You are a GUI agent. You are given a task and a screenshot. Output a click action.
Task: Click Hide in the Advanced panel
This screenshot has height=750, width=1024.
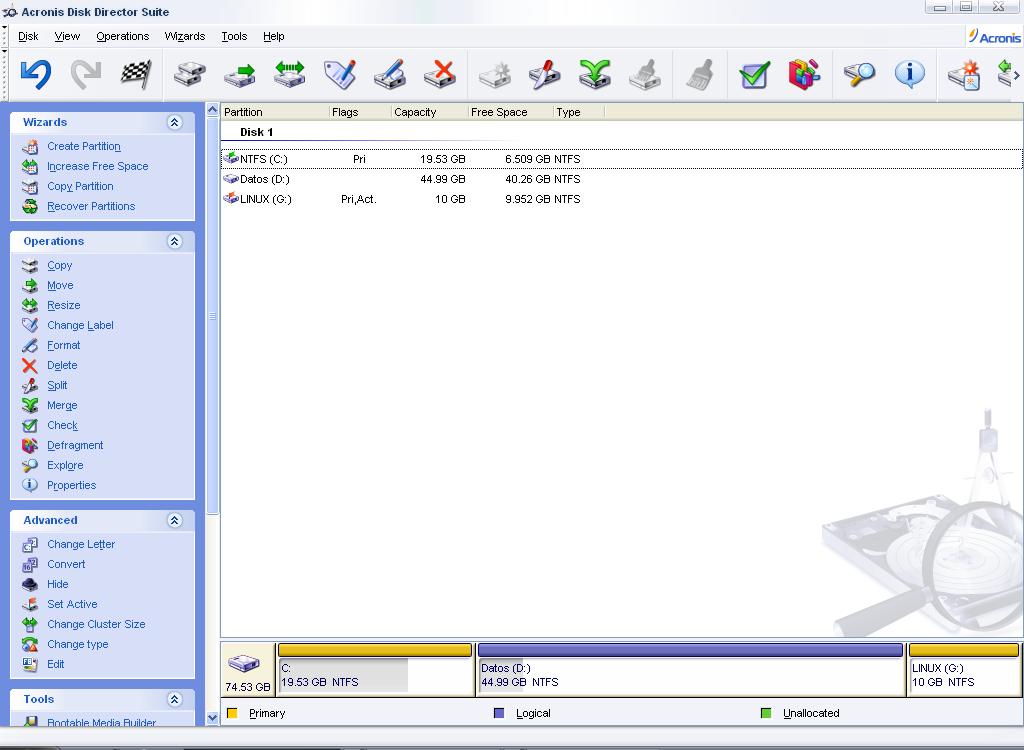pos(57,584)
